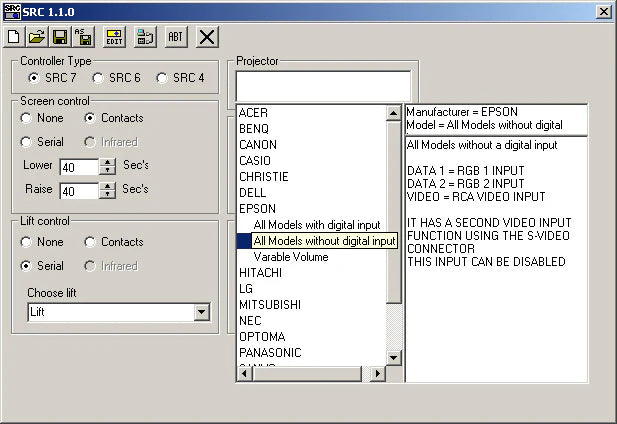Select CHRISTIE in projector list
Screen dimensions: 617x424
[264, 177]
